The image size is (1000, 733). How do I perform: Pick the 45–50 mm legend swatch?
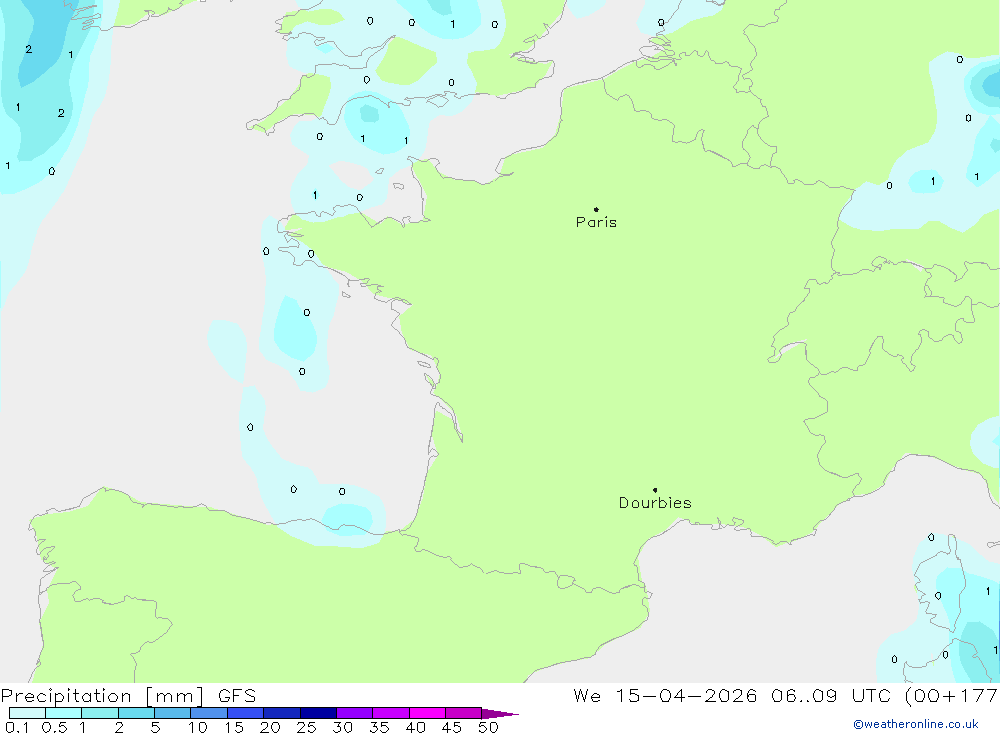point(464,713)
